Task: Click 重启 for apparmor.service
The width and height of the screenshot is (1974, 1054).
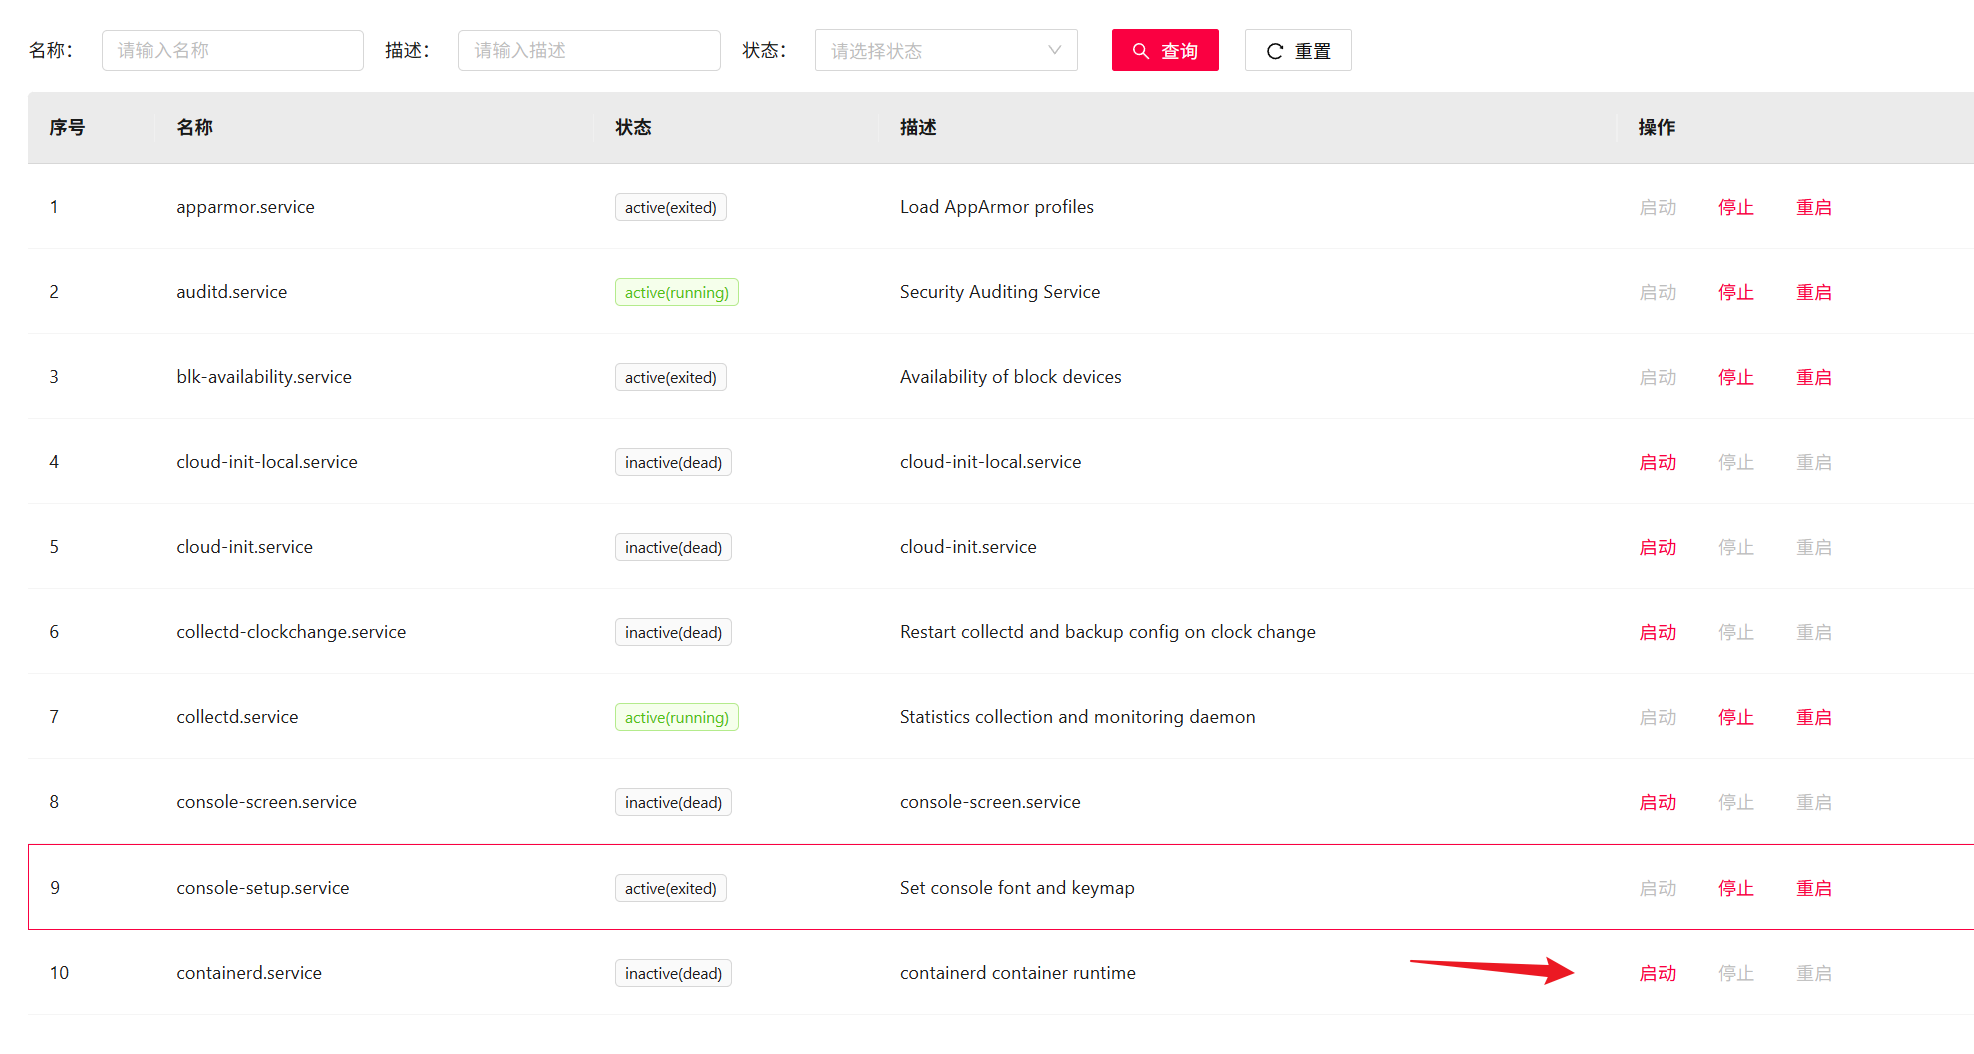Action: click(x=1814, y=207)
